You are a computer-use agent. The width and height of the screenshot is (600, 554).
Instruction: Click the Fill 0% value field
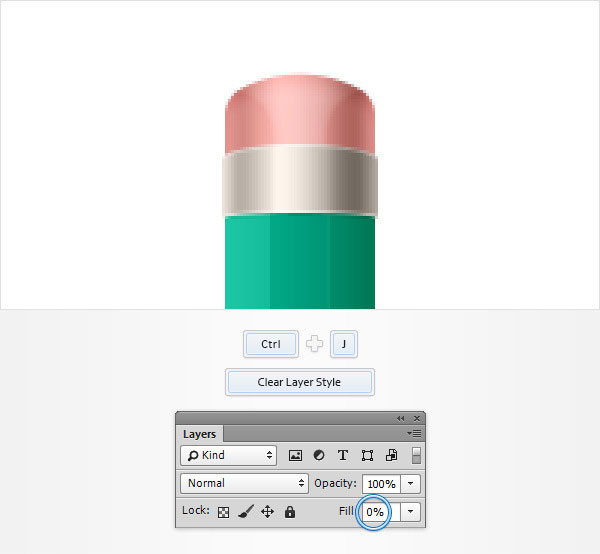(381, 512)
